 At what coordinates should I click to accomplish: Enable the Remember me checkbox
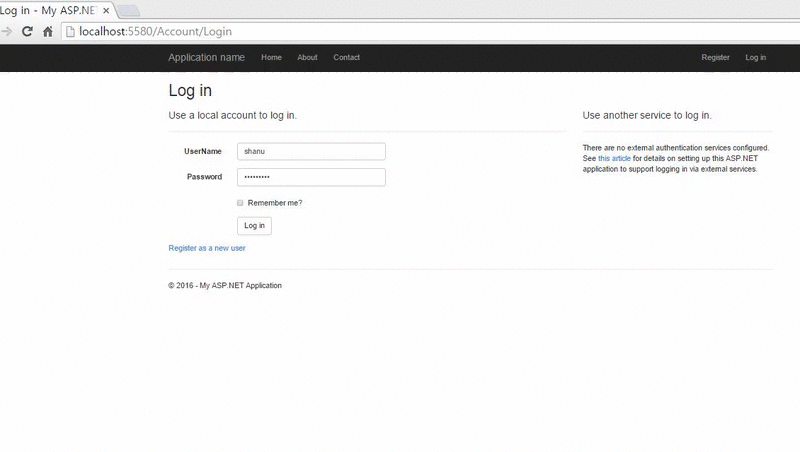click(240, 203)
